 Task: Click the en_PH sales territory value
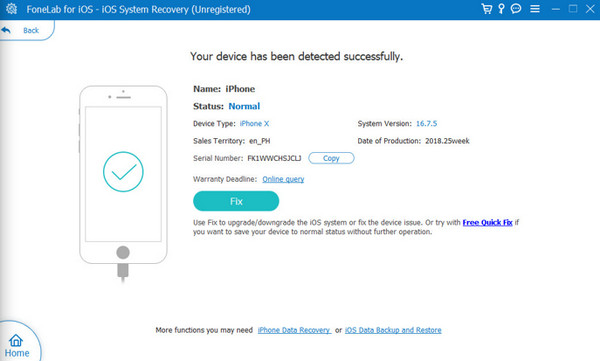[260, 141]
